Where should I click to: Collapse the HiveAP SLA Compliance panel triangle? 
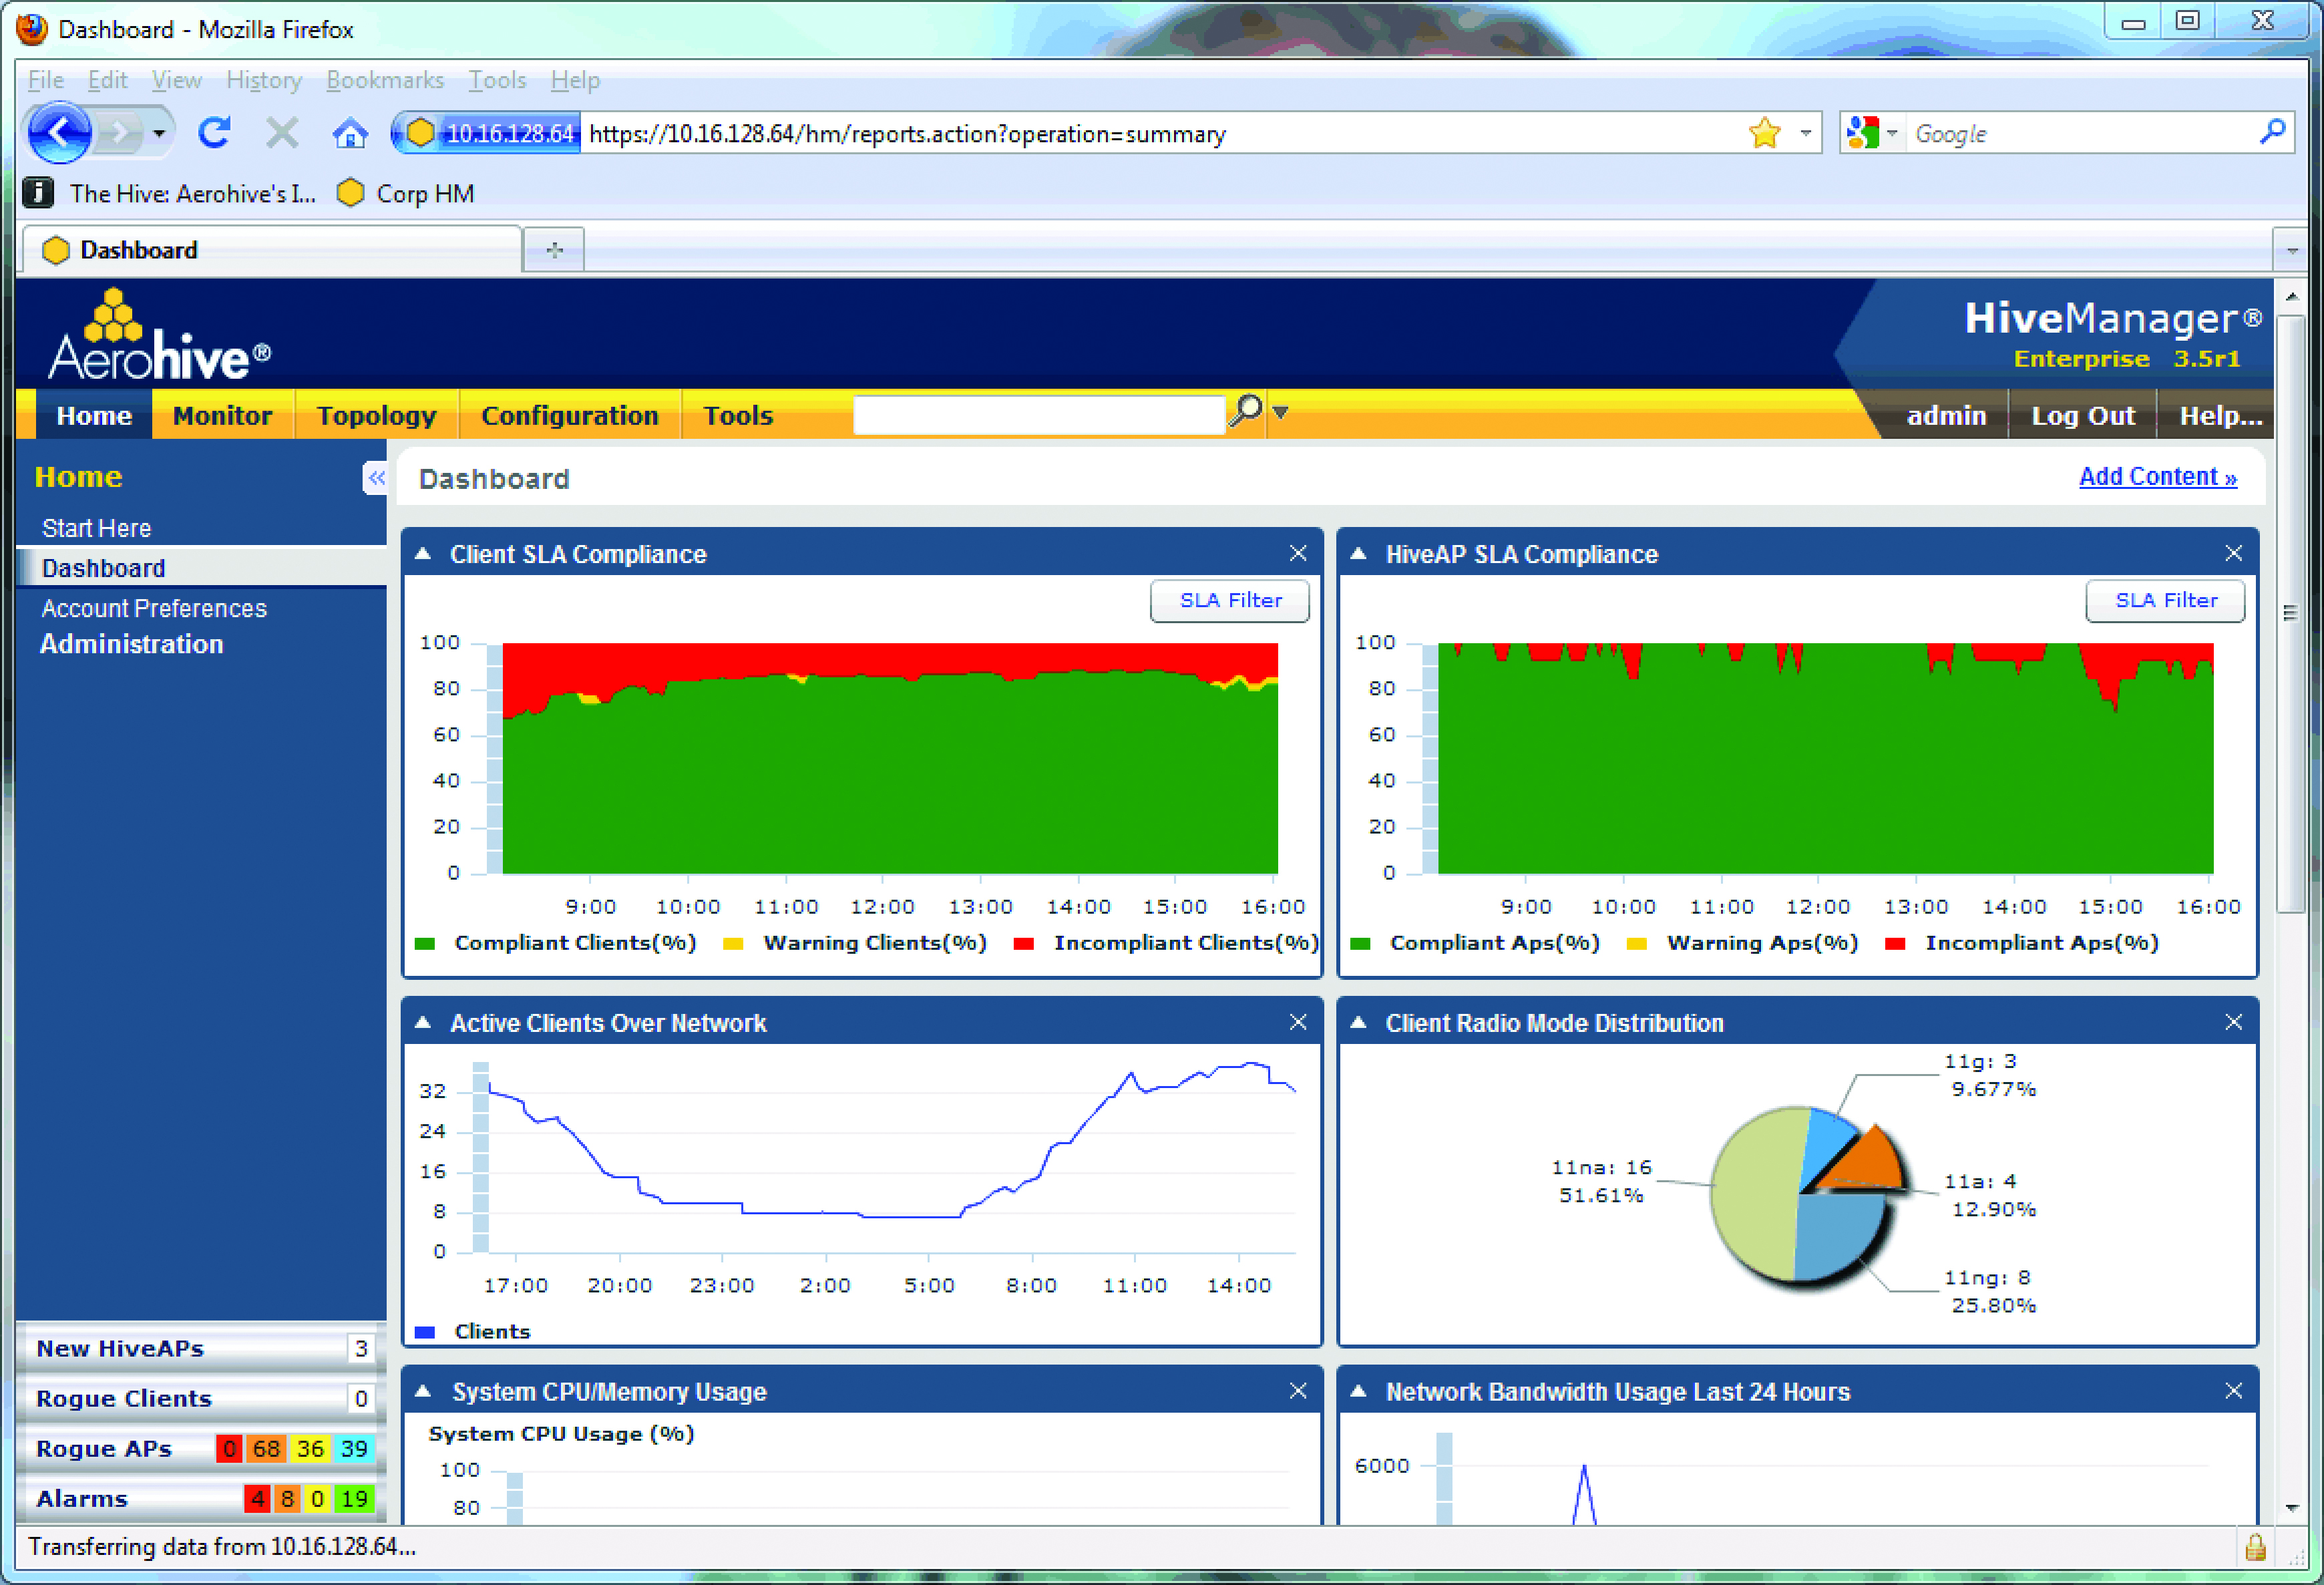(1358, 554)
